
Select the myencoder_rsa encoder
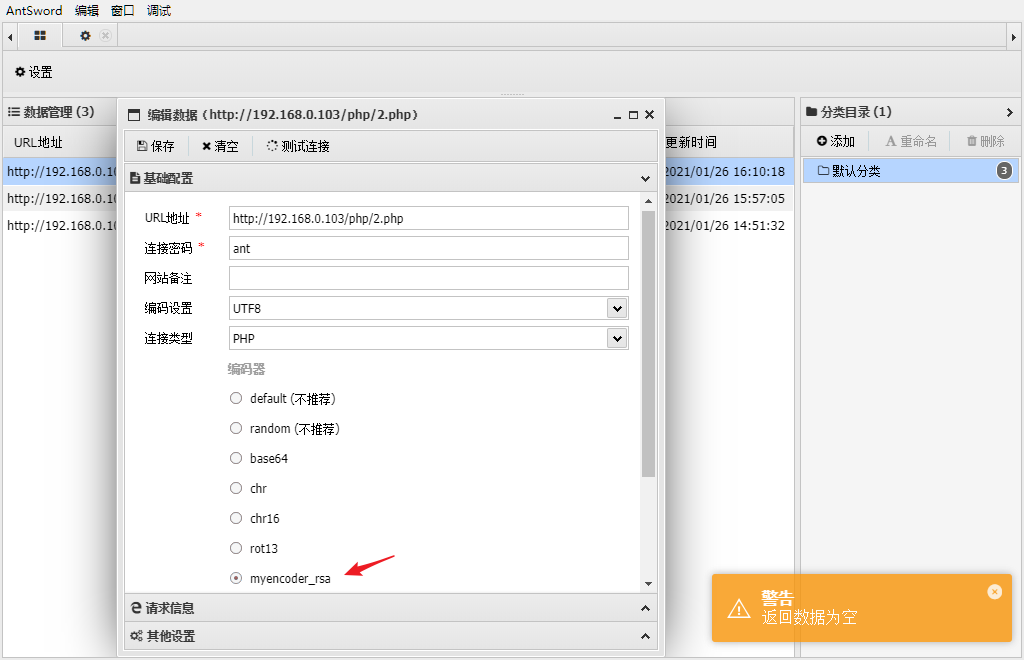click(x=236, y=578)
